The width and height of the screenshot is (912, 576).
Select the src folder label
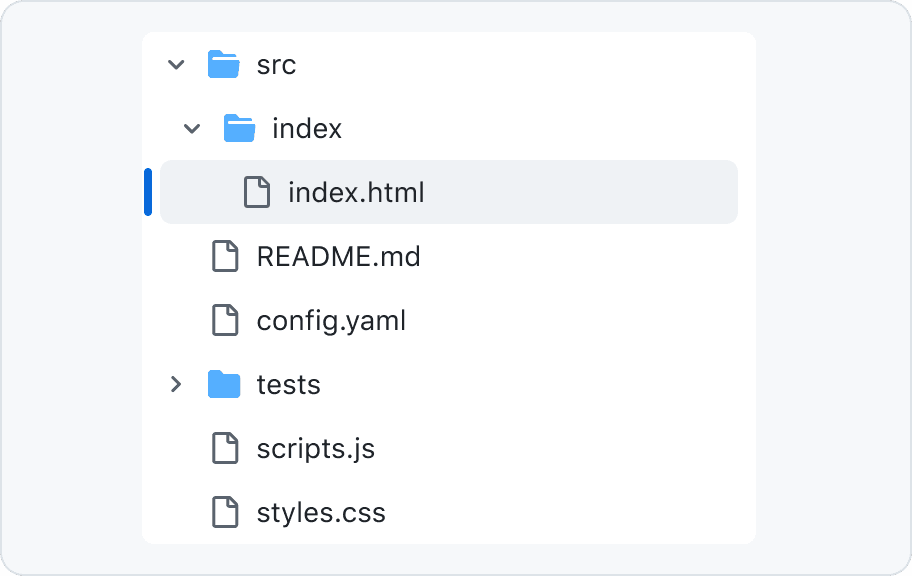click(276, 65)
